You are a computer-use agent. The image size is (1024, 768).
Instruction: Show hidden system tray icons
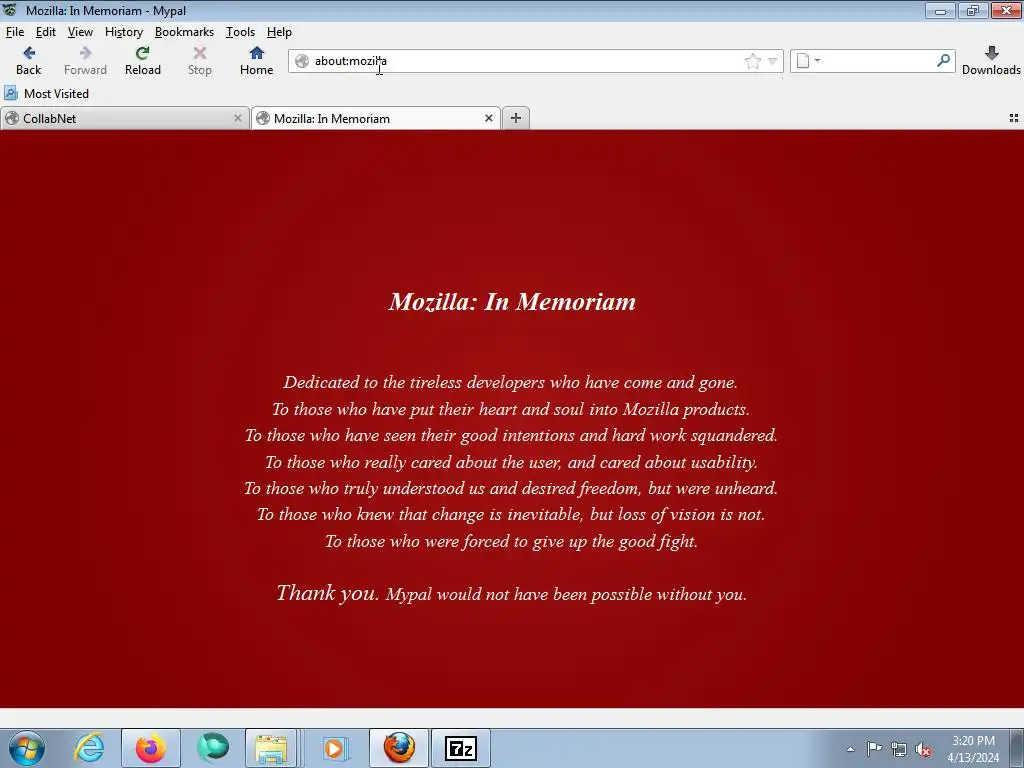click(x=850, y=749)
